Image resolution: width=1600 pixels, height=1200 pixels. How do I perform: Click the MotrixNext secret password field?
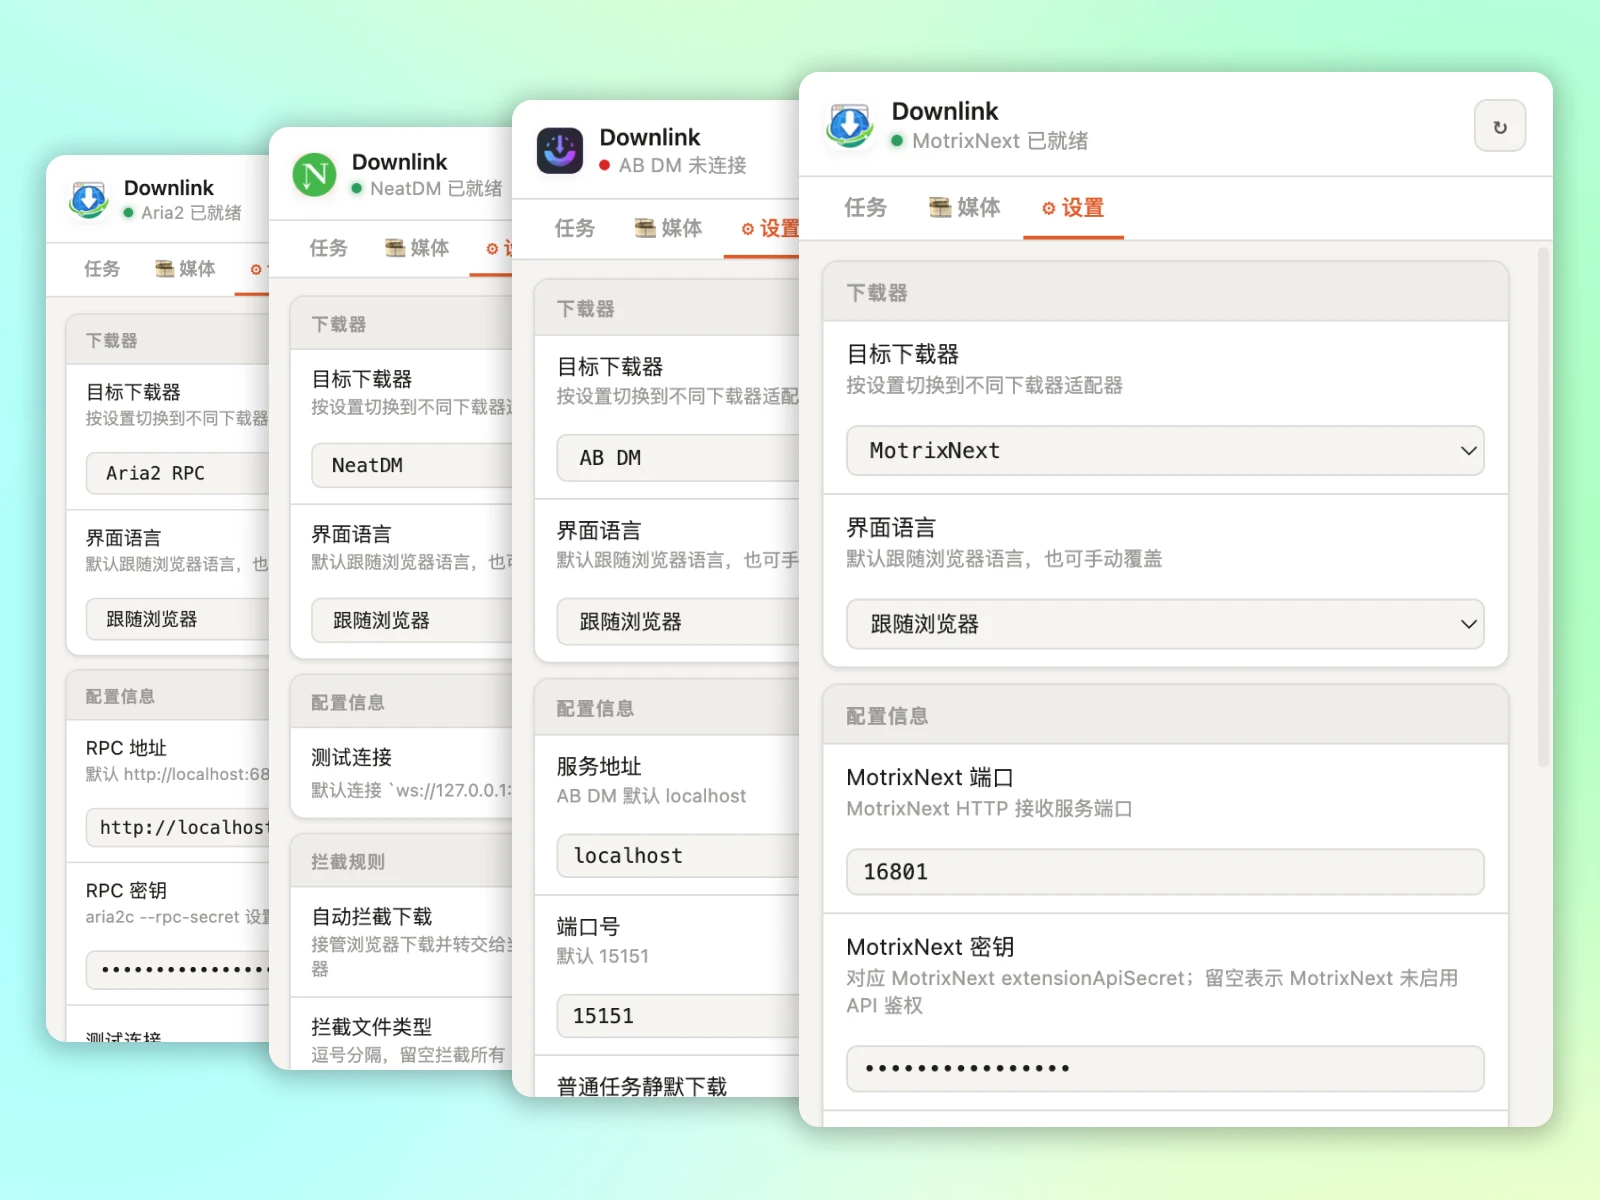(x=1164, y=1069)
